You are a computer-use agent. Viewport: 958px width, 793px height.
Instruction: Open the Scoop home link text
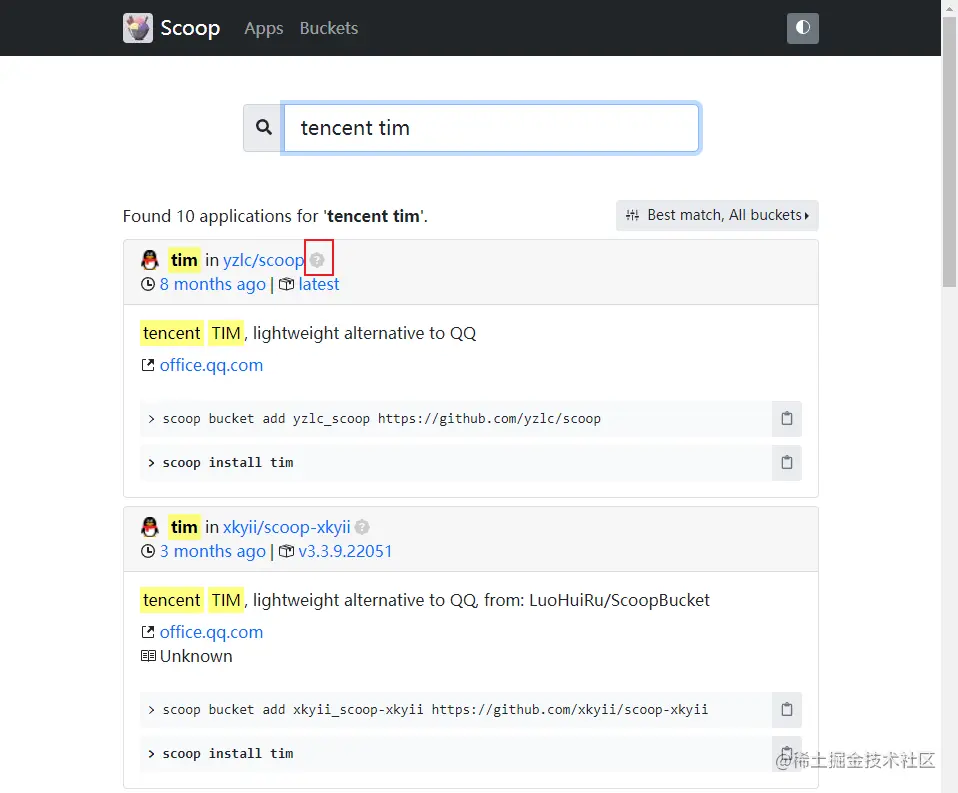(190, 28)
